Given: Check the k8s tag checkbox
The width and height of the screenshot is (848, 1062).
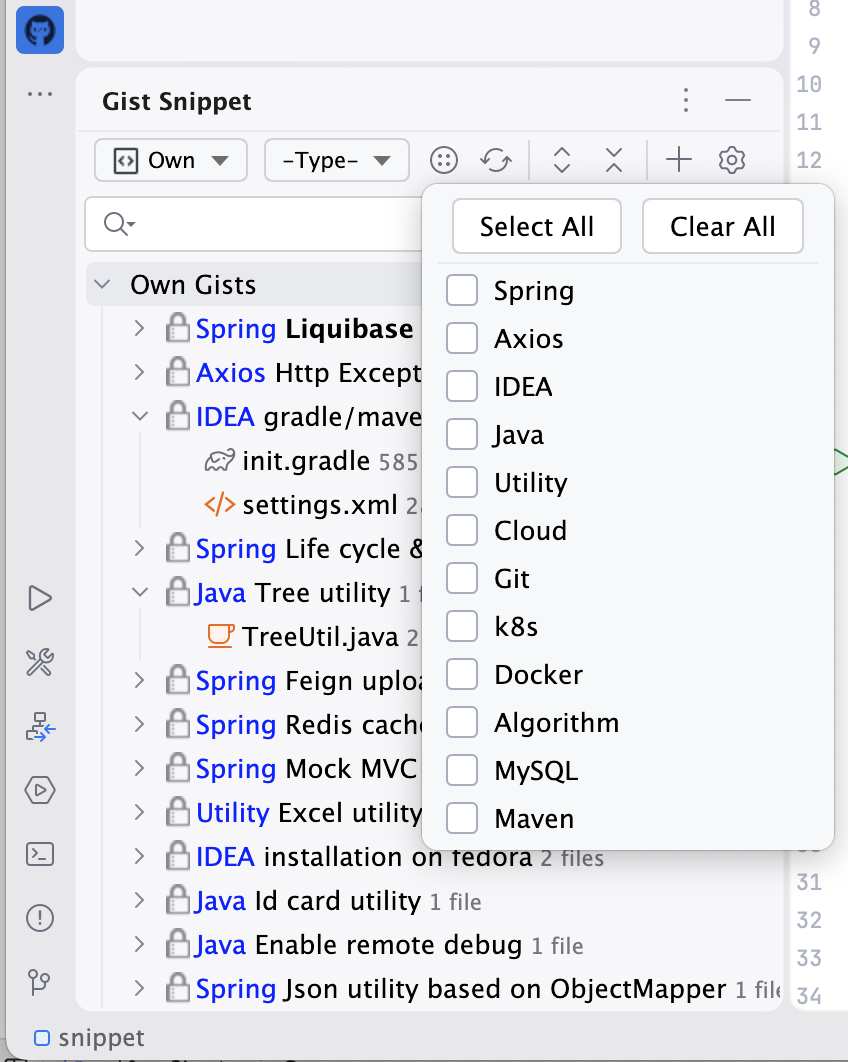Looking at the screenshot, I should point(462,626).
